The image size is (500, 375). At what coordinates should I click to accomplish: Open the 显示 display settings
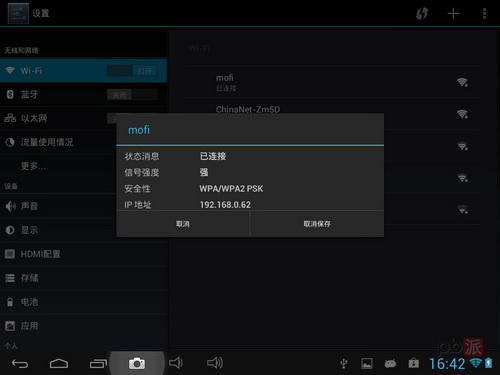click(x=58, y=230)
